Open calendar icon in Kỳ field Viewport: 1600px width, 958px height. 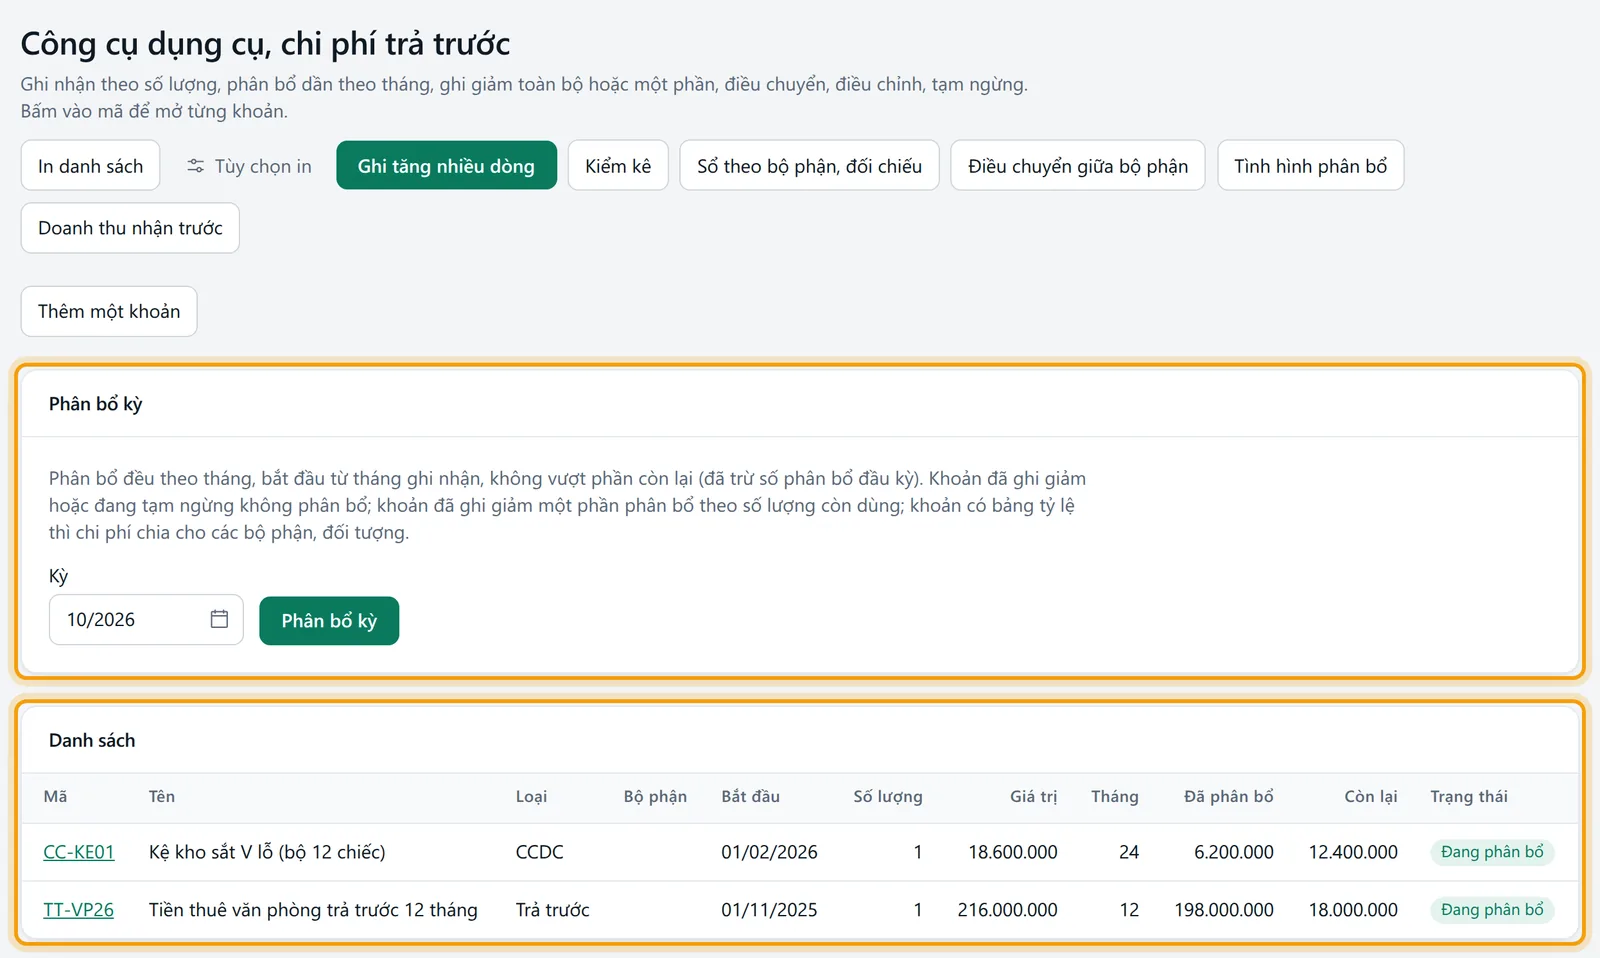point(219,619)
